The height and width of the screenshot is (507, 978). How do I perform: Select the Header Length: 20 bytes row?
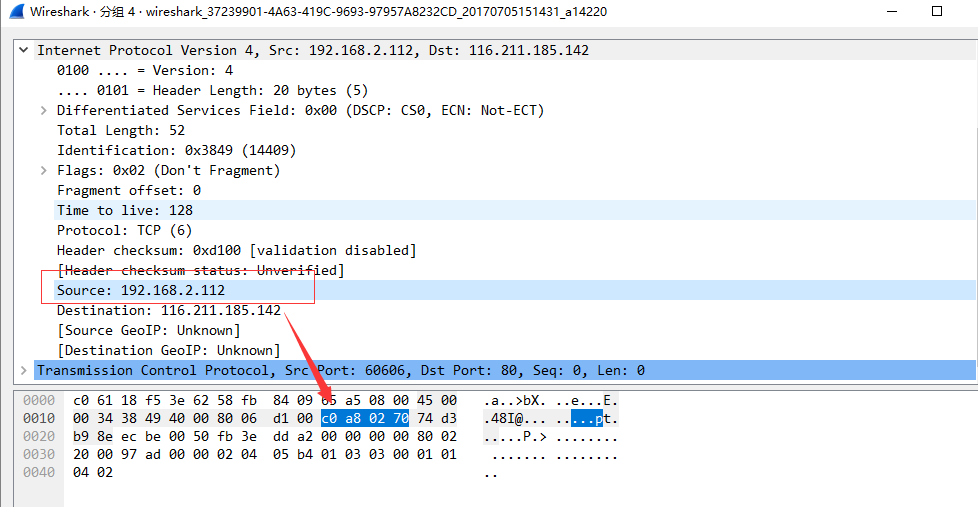[x=213, y=90]
